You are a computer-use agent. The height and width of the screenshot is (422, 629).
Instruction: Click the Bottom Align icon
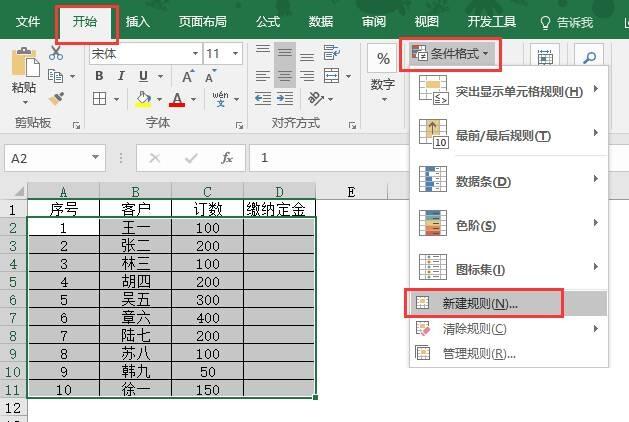307,57
